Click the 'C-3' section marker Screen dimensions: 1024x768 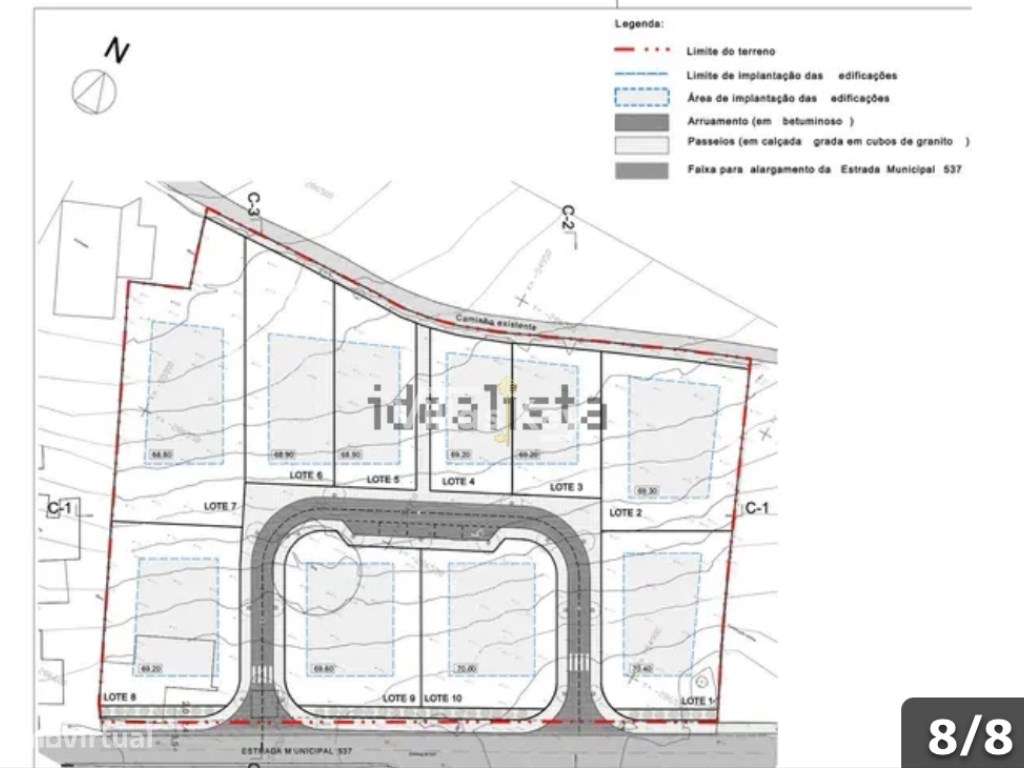[x=254, y=204]
